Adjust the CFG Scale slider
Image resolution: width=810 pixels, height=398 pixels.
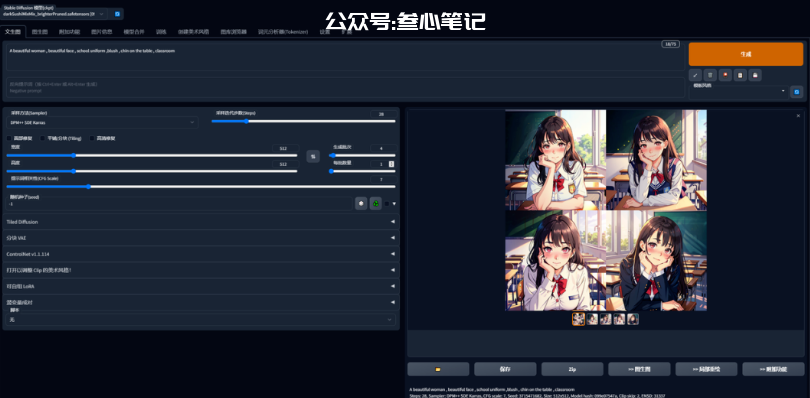point(201,187)
